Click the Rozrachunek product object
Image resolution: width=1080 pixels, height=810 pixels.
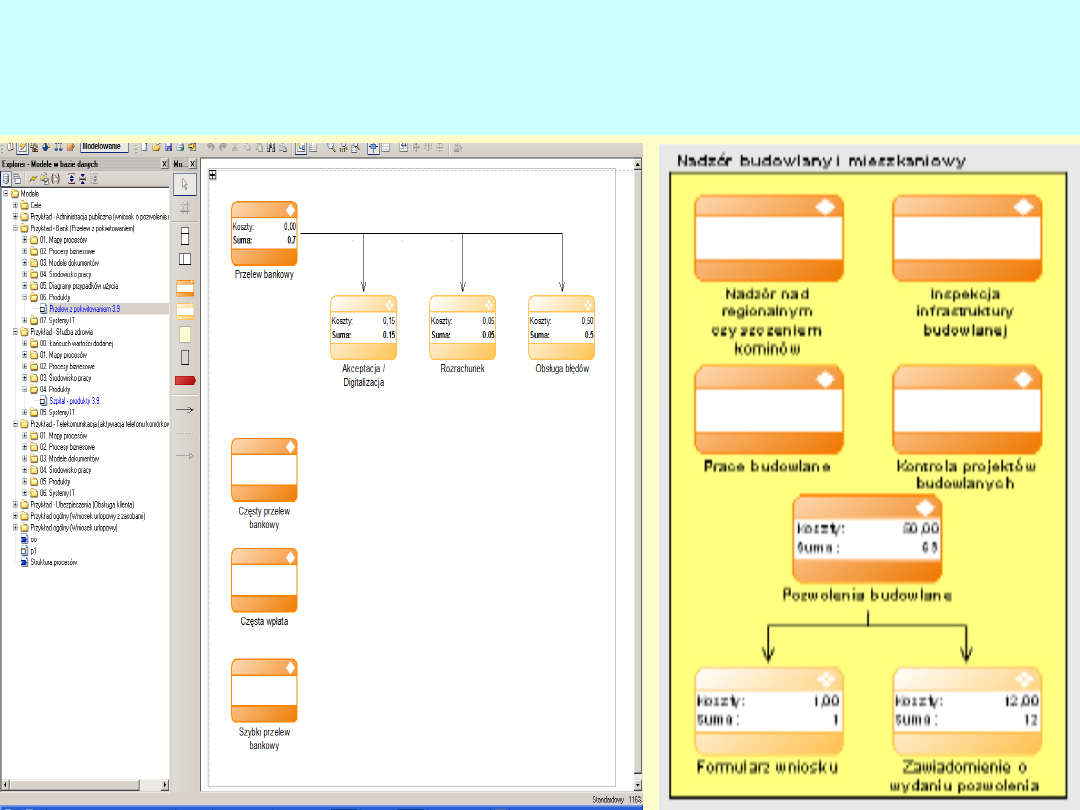click(462, 327)
